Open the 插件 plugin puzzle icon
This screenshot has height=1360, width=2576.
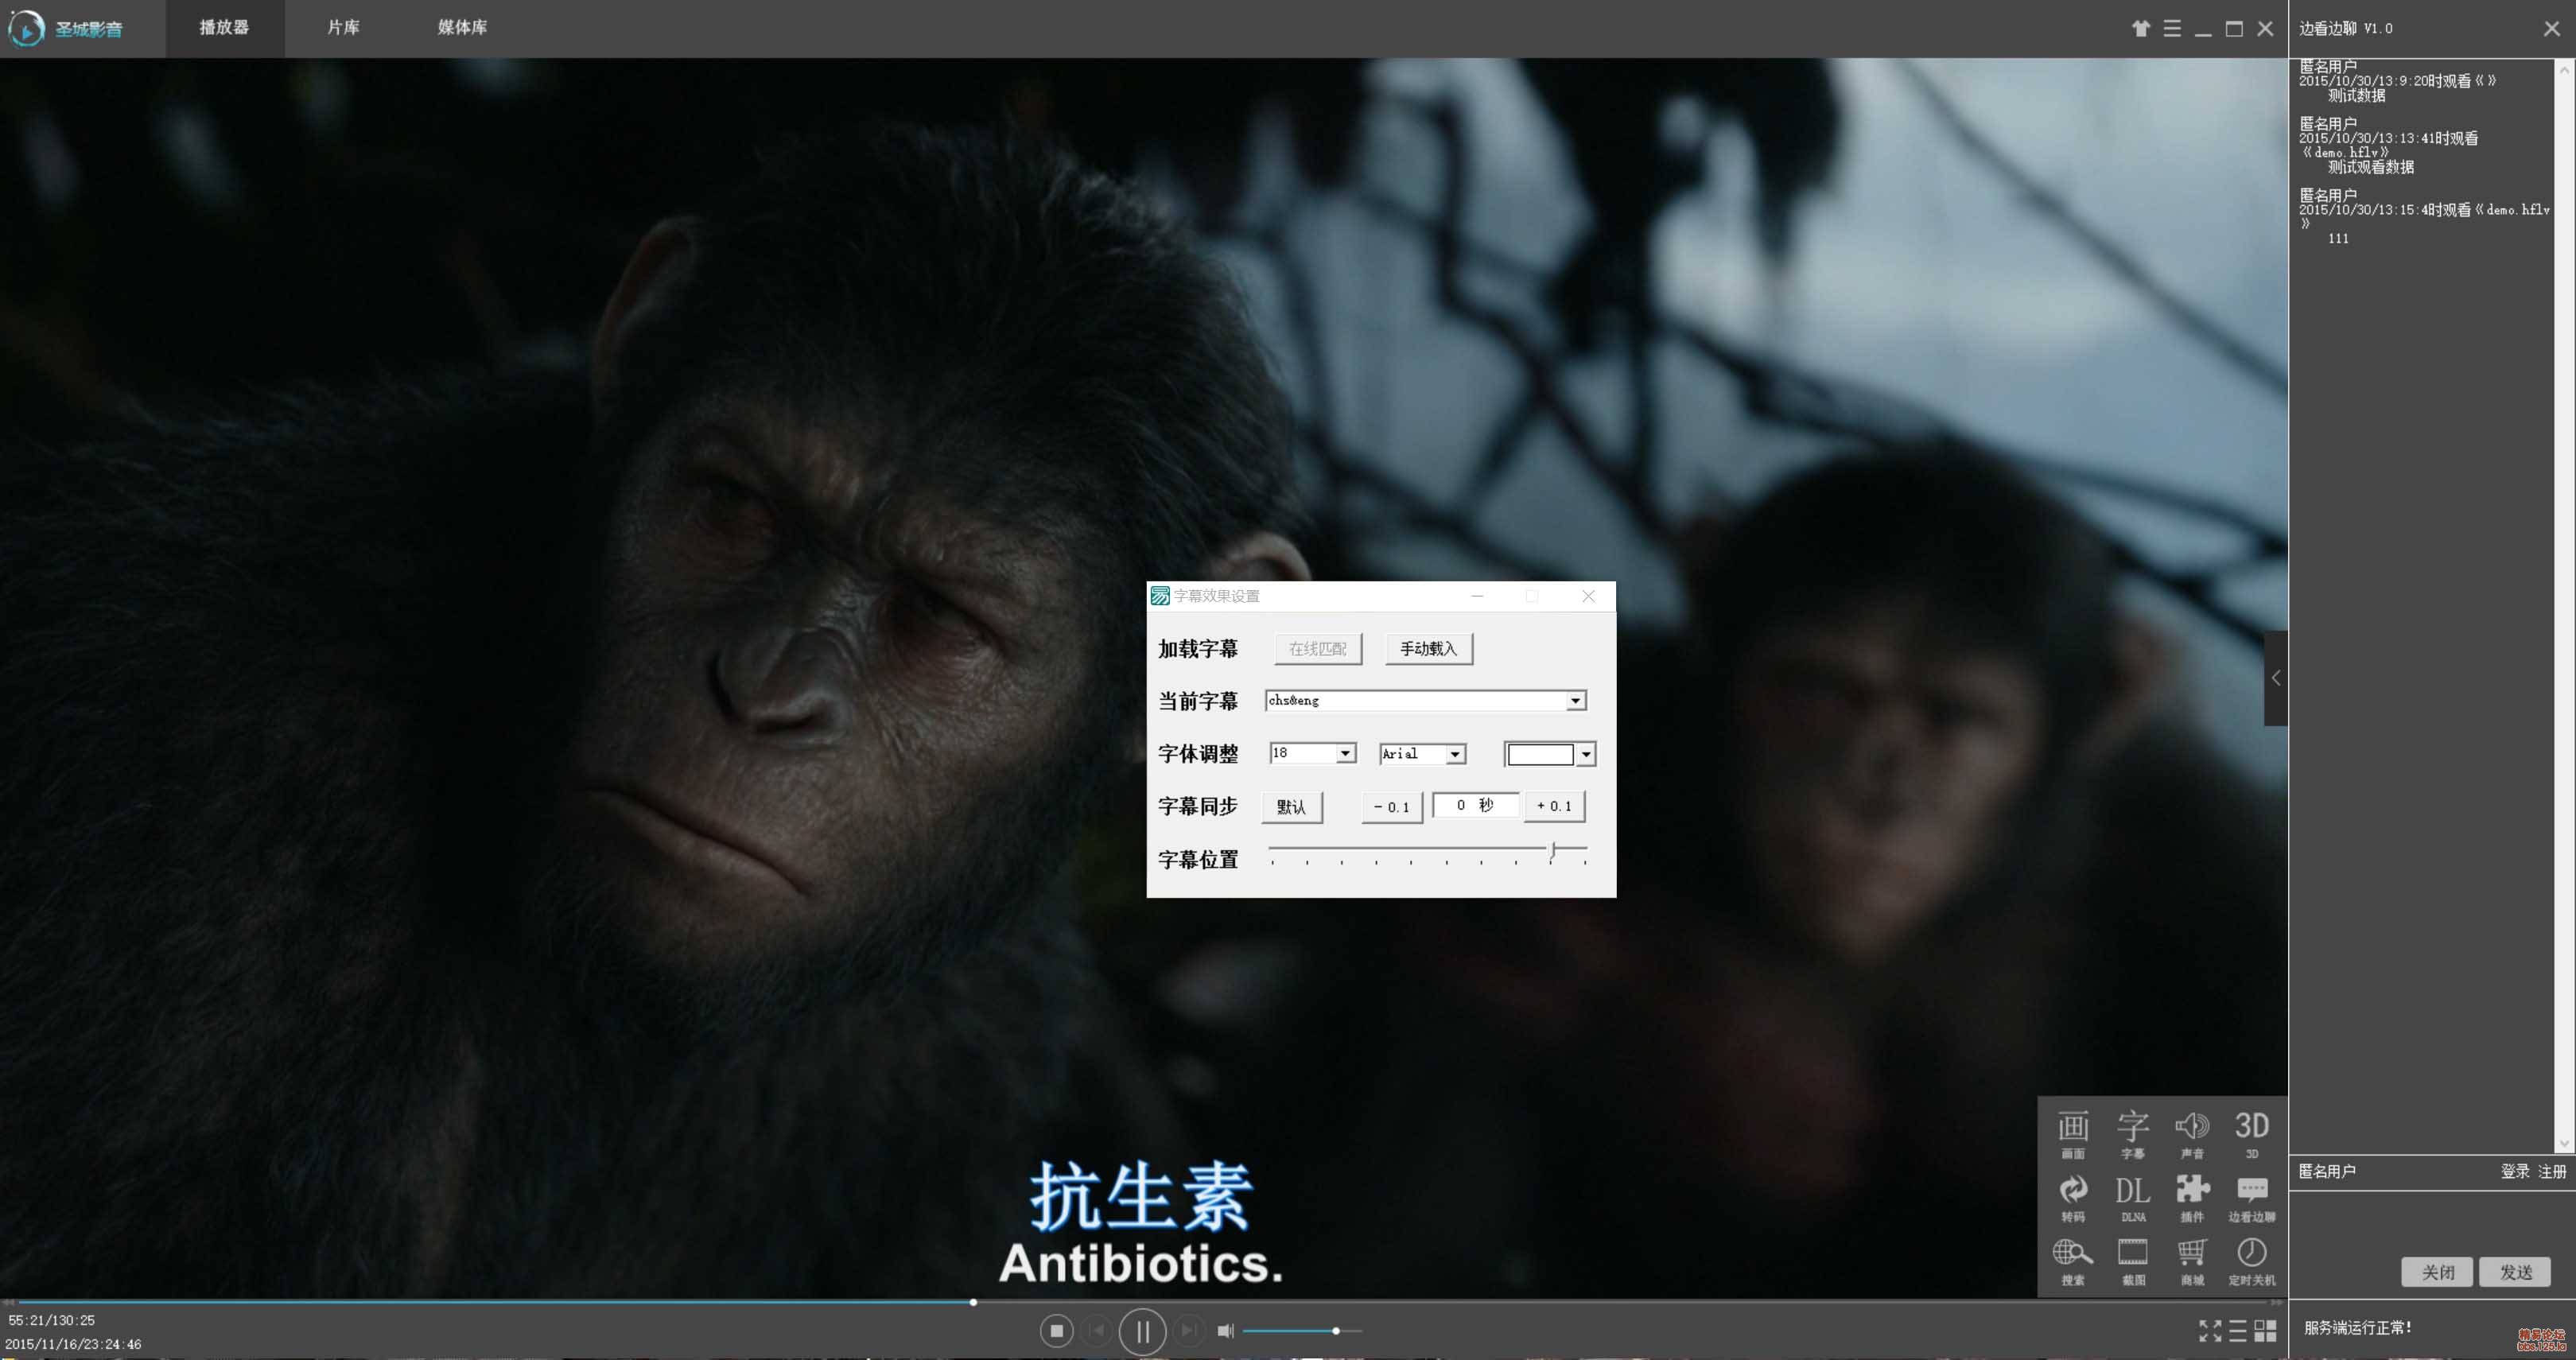click(x=2192, y=1198)
